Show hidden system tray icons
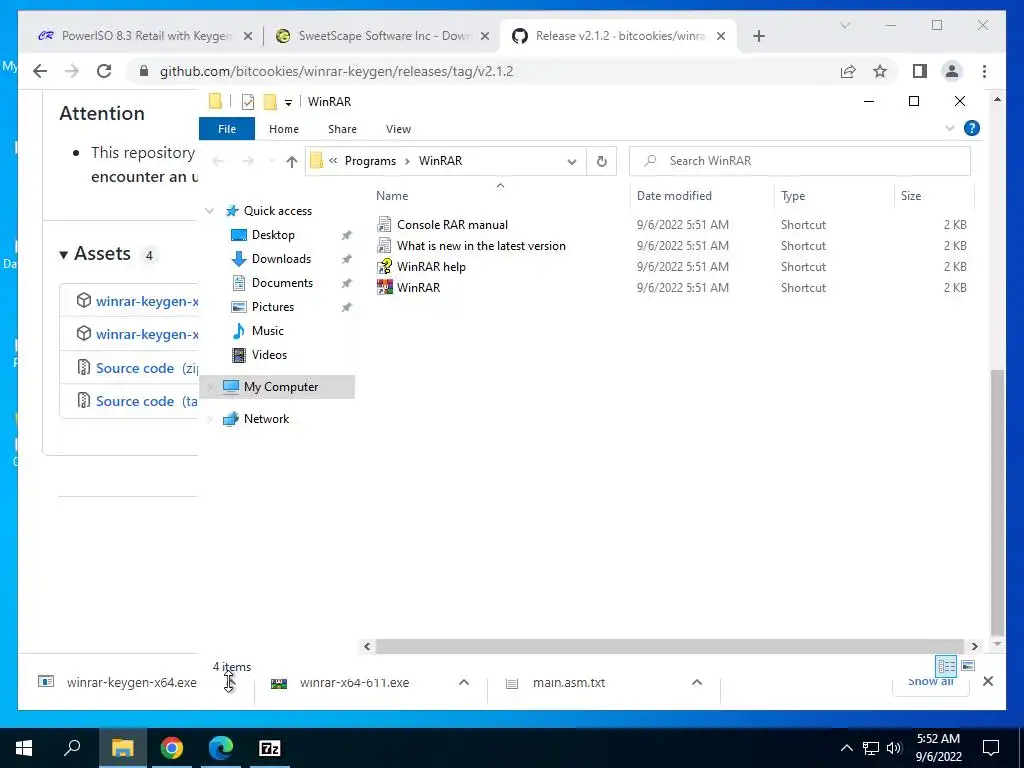 [x=846, y=748]
